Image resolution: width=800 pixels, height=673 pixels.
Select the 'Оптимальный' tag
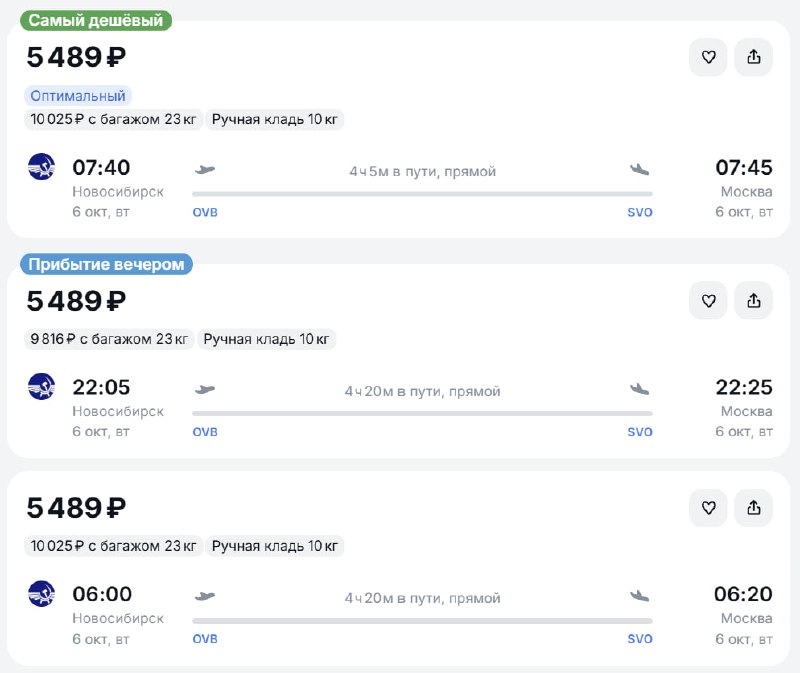(x=78, y=96)
